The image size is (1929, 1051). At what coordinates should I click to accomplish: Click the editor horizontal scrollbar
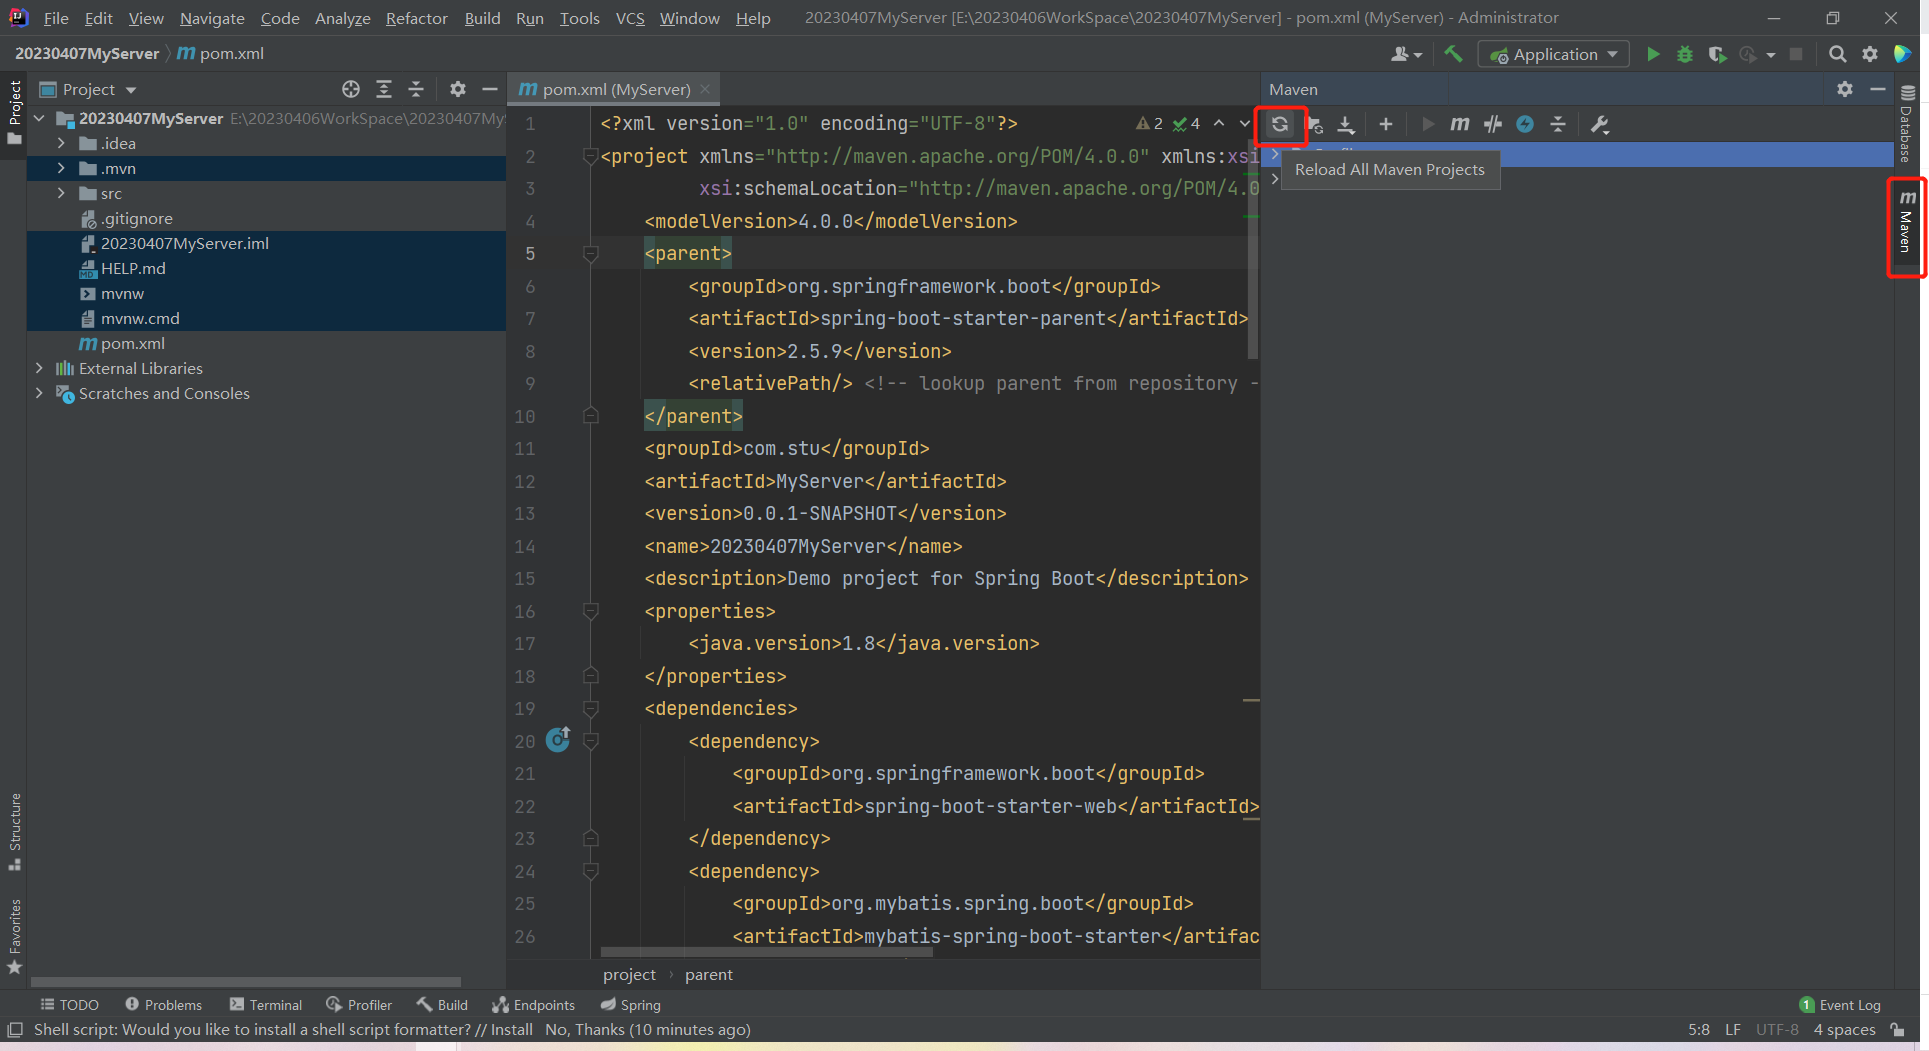pos(766,952)
